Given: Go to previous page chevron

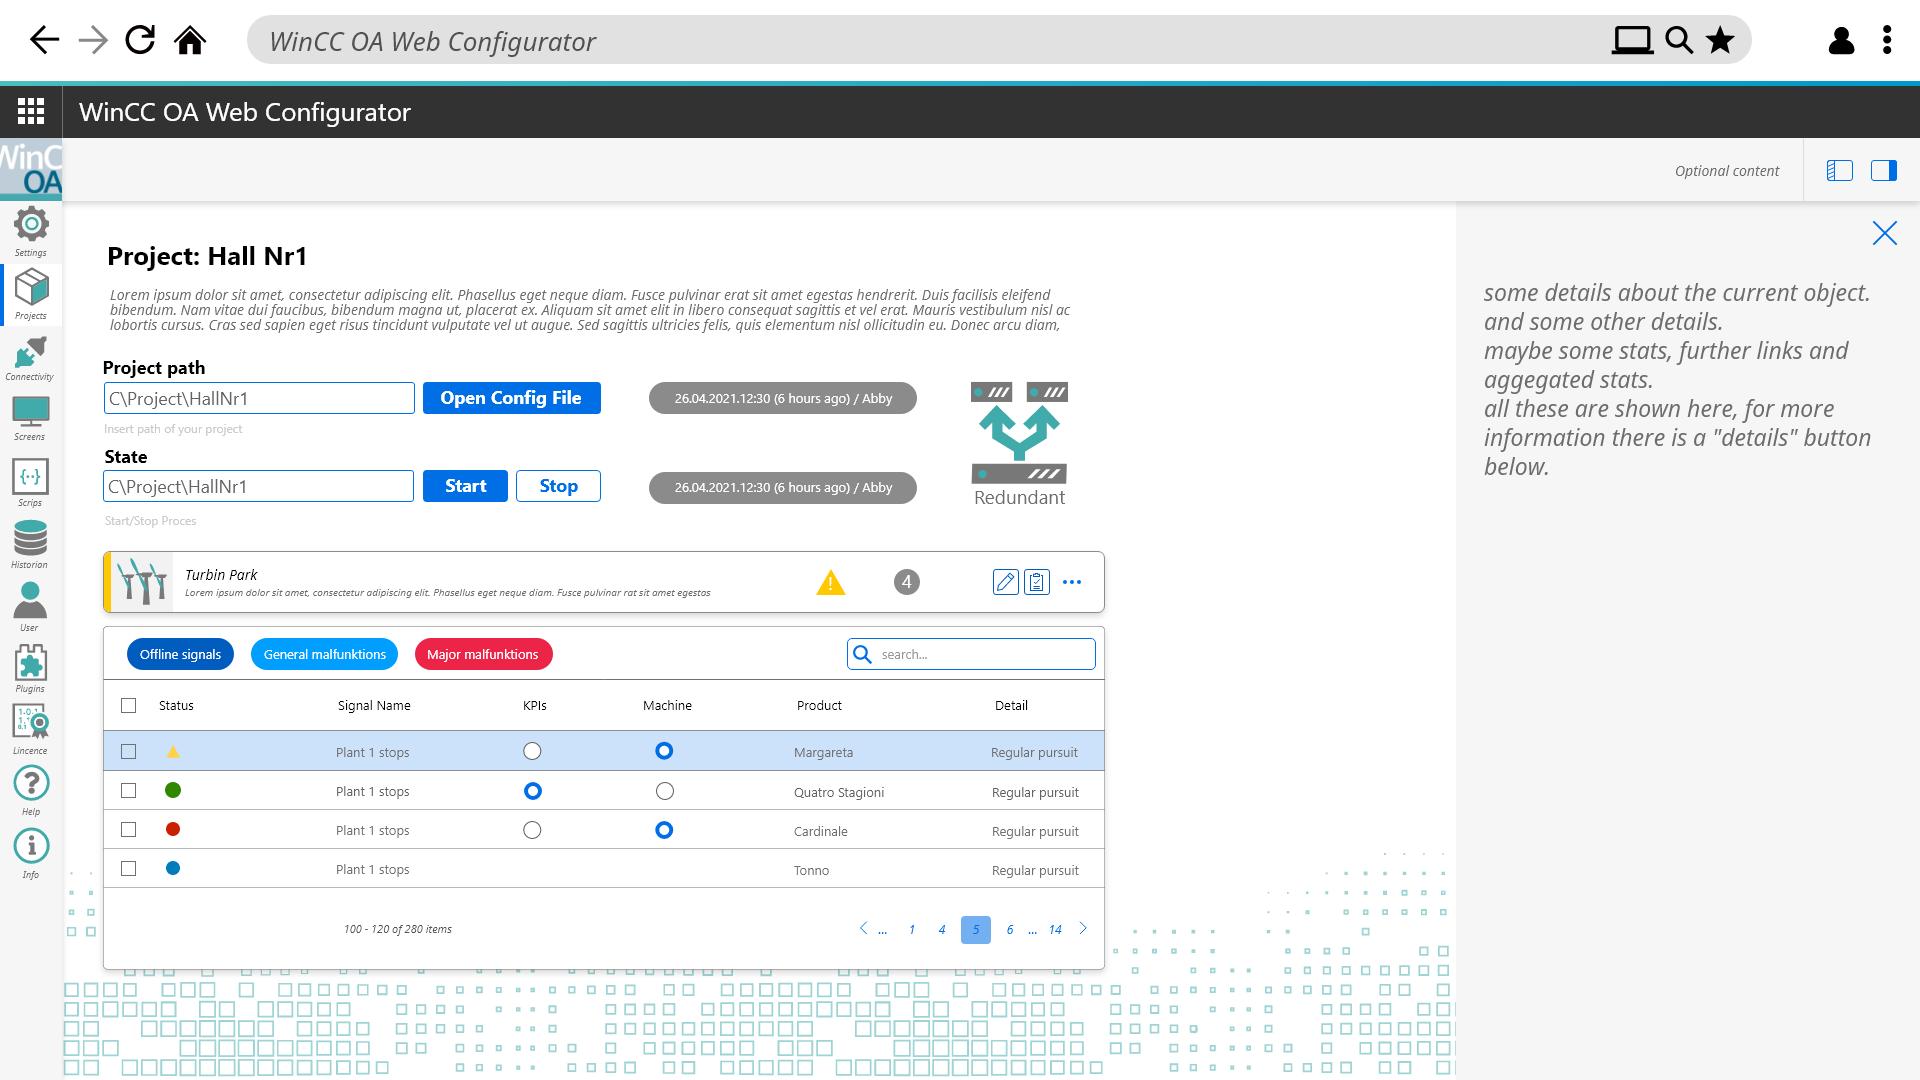Looking at the screenshot, I should tap(863, 929).
